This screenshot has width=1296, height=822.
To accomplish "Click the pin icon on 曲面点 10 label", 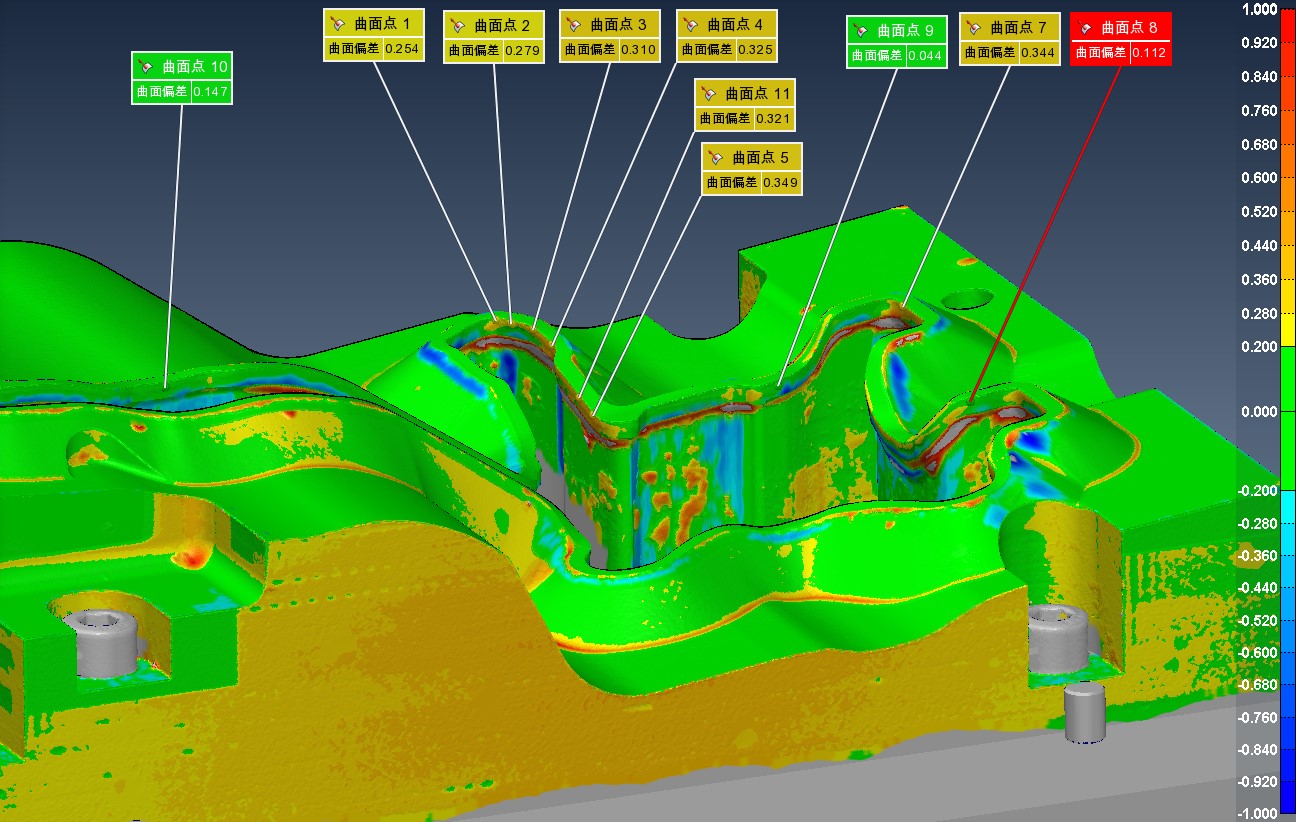I will (x=147, y=67).
